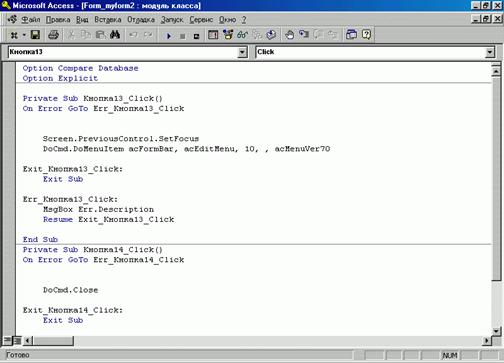Screen dimensions: 504x363
Task: Open the Отладка menu
Action: (141, 20)
